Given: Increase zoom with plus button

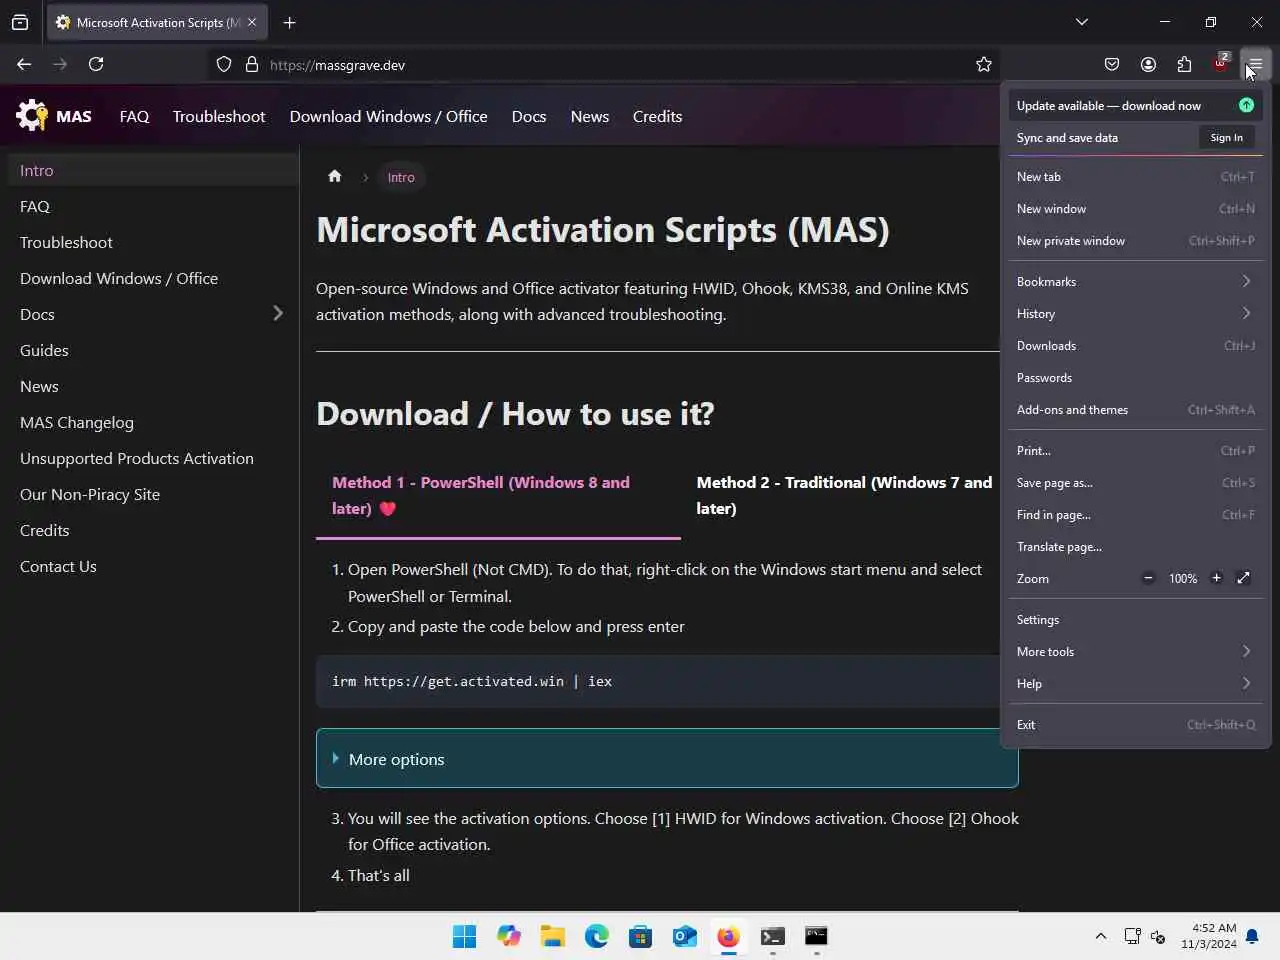Looking at the screenshot, I should (x=1216, y=578).
